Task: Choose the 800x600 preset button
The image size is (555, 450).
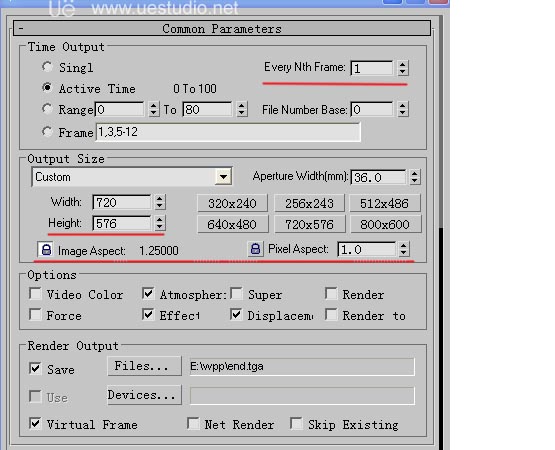Action: (385, 224)
